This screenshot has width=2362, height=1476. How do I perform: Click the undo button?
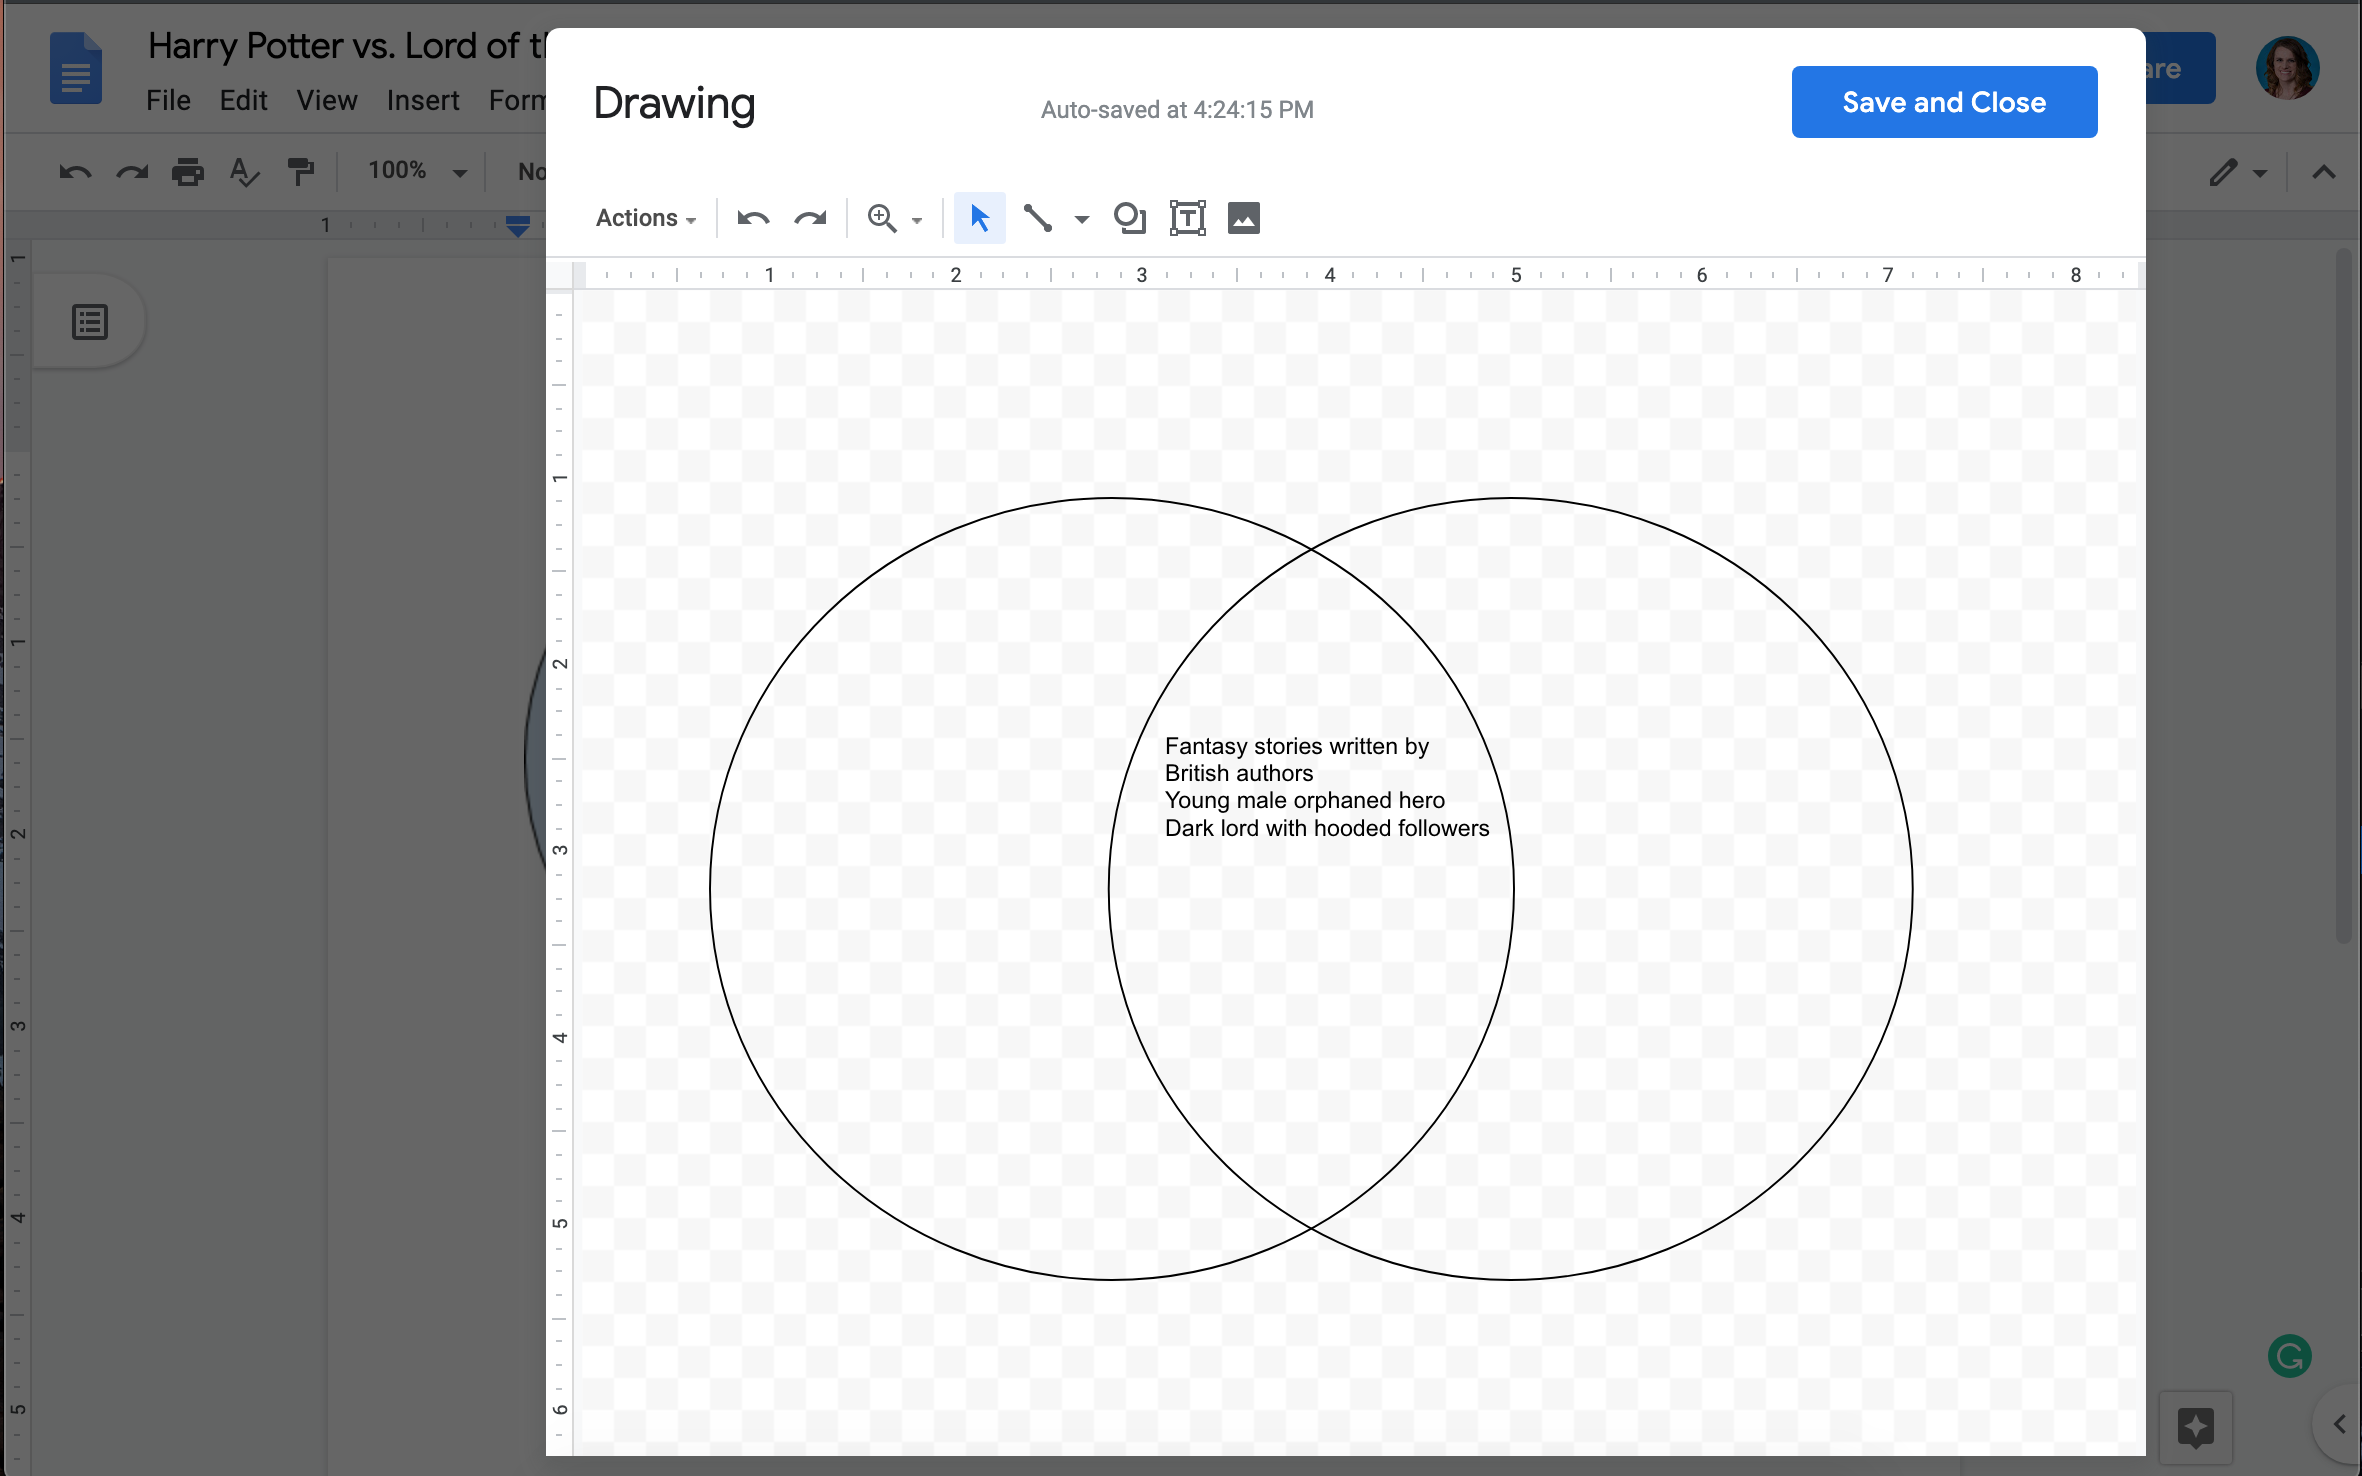pyautogui.click(x=753, y=218)
